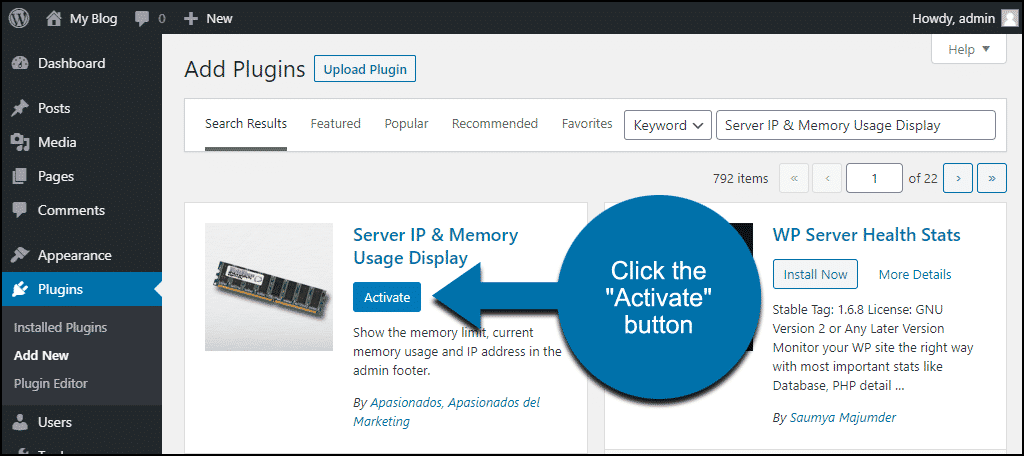The image size is (1024, 456).
Task: Click the Appearance paintbrush icon
Action: click(20, 255)
